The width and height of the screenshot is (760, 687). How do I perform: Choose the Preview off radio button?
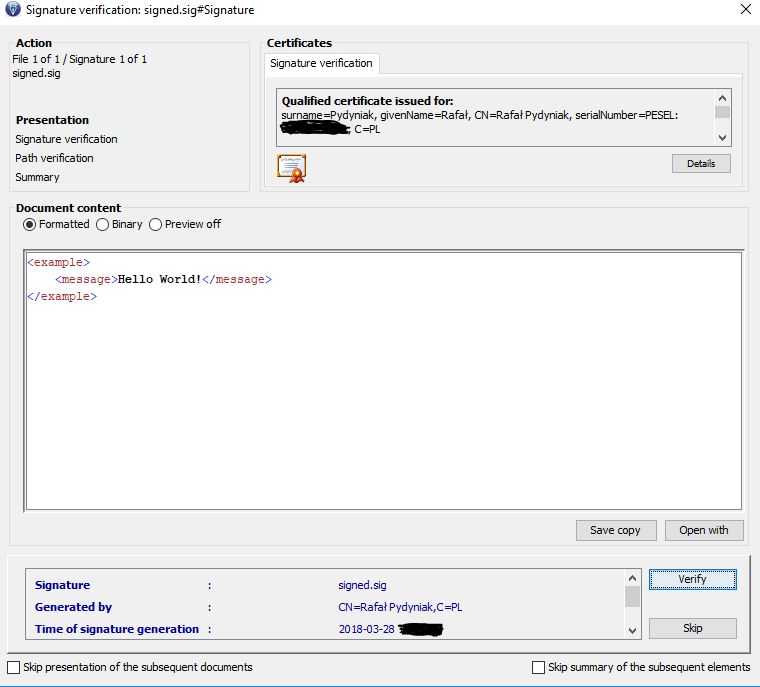click(155, 225)
